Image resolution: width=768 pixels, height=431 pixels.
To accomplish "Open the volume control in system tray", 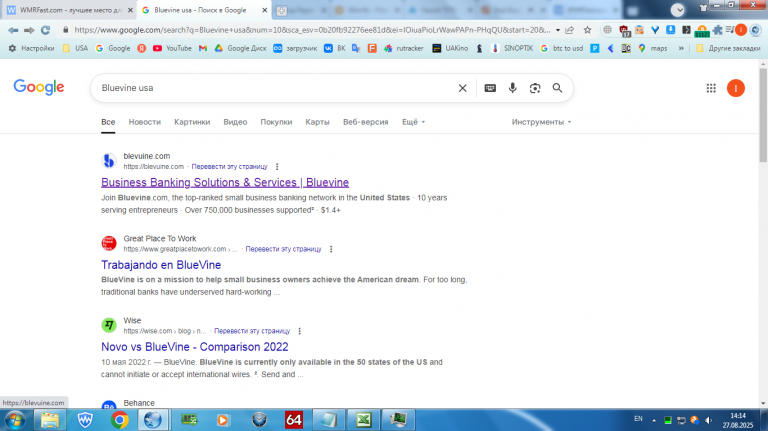I will (x=708, y=420).
